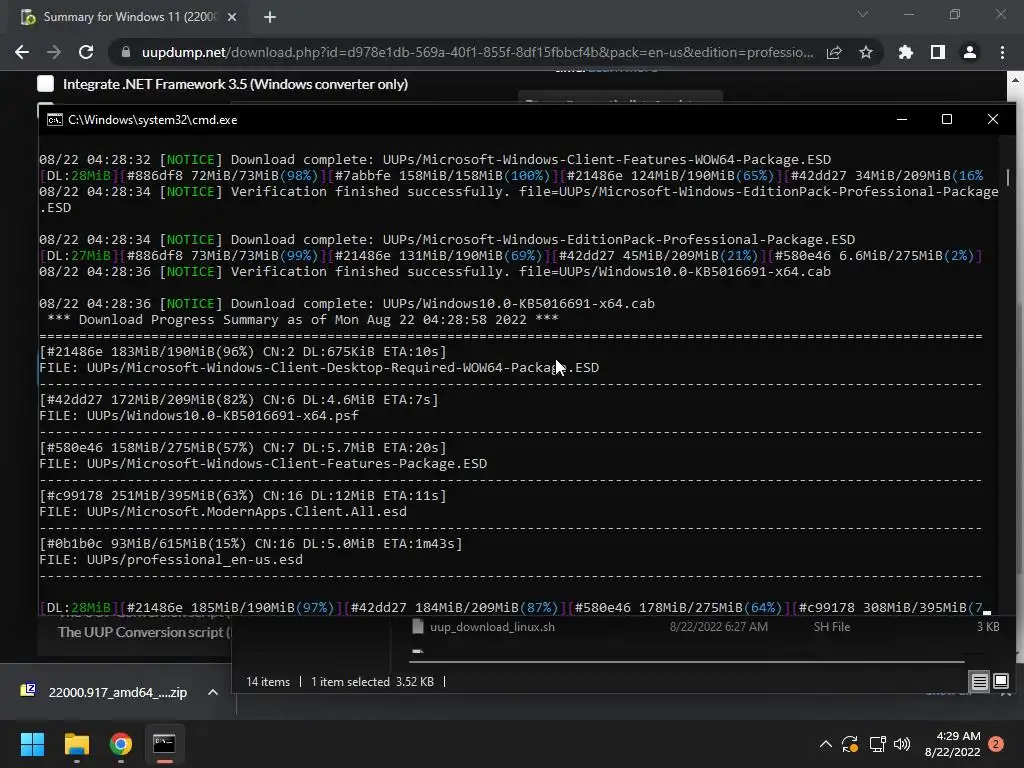Image resolution: width=1024 pixels, height=768 pixels.
Task: Click '1 item selected 3.52 KB' status
Action: [x=372, y=682]
